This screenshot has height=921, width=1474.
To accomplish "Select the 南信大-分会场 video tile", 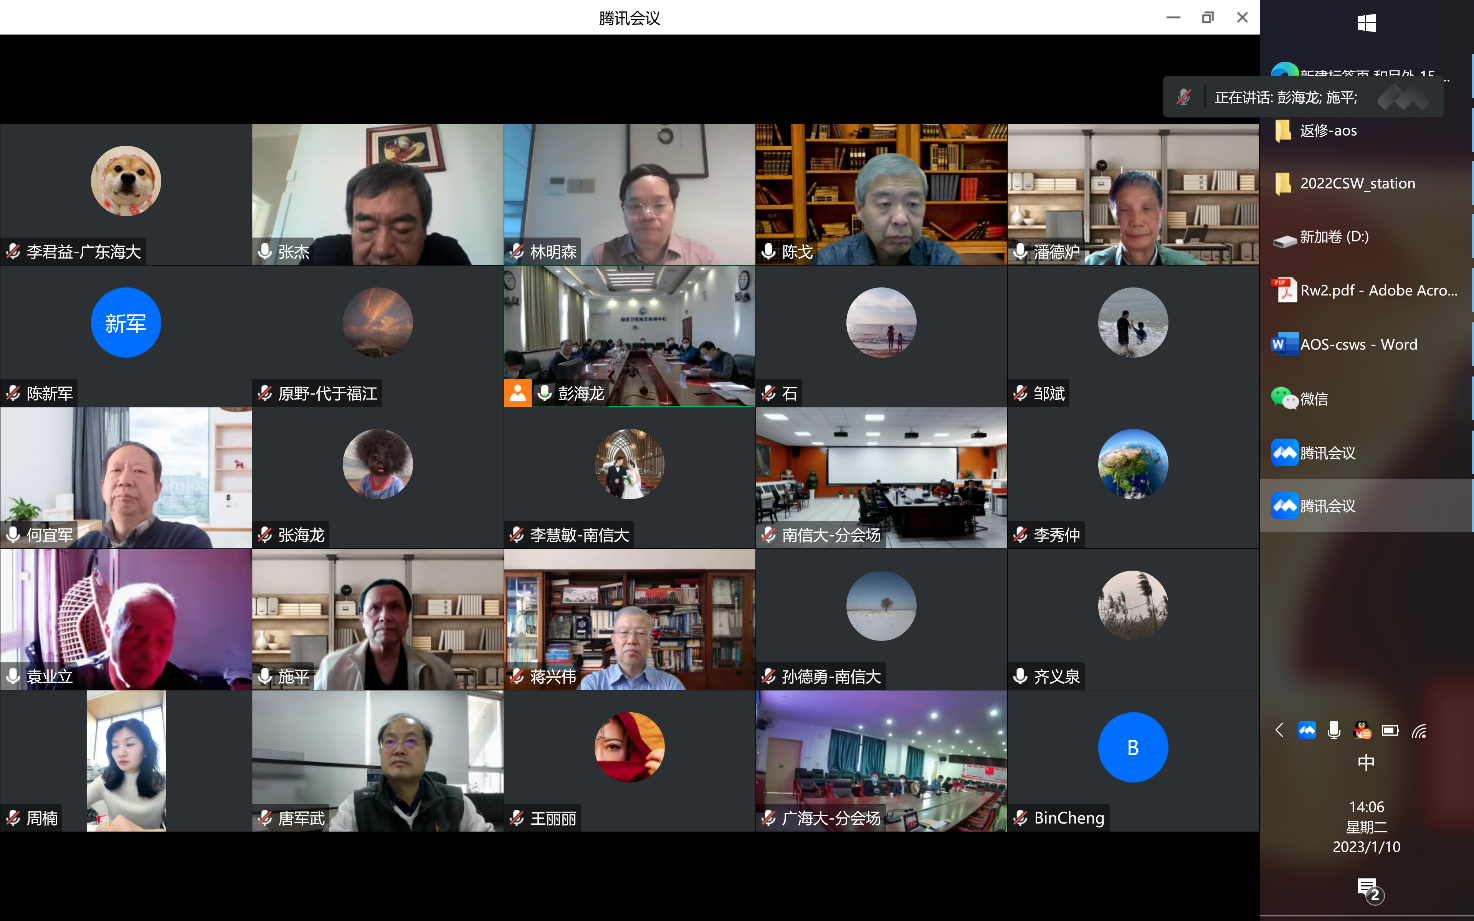I will point(881,472).
